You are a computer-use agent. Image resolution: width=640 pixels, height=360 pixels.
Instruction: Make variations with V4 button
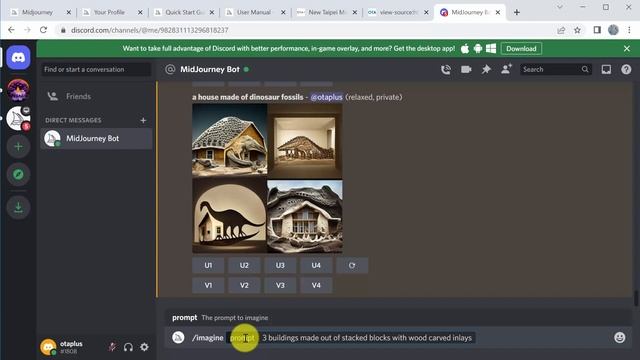coord(316,285)
